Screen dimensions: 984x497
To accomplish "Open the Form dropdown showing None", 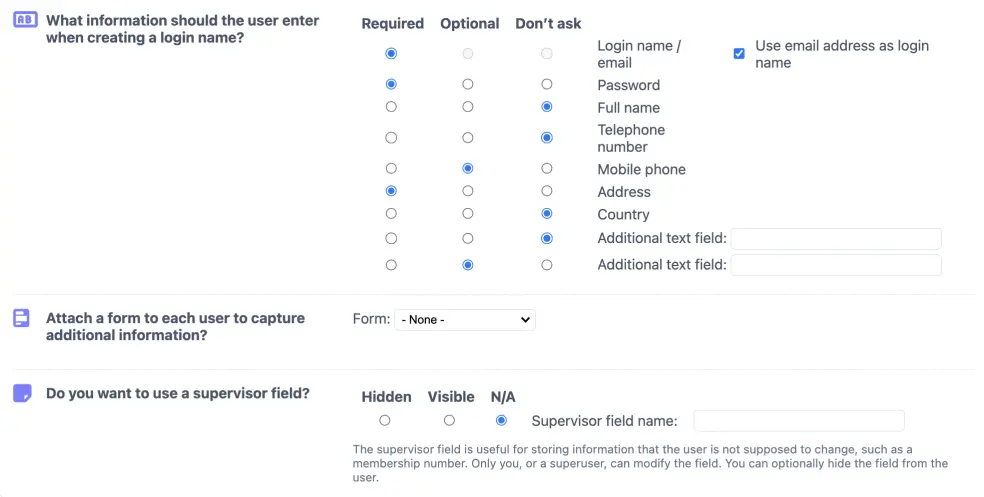I will tap(465, 320).
